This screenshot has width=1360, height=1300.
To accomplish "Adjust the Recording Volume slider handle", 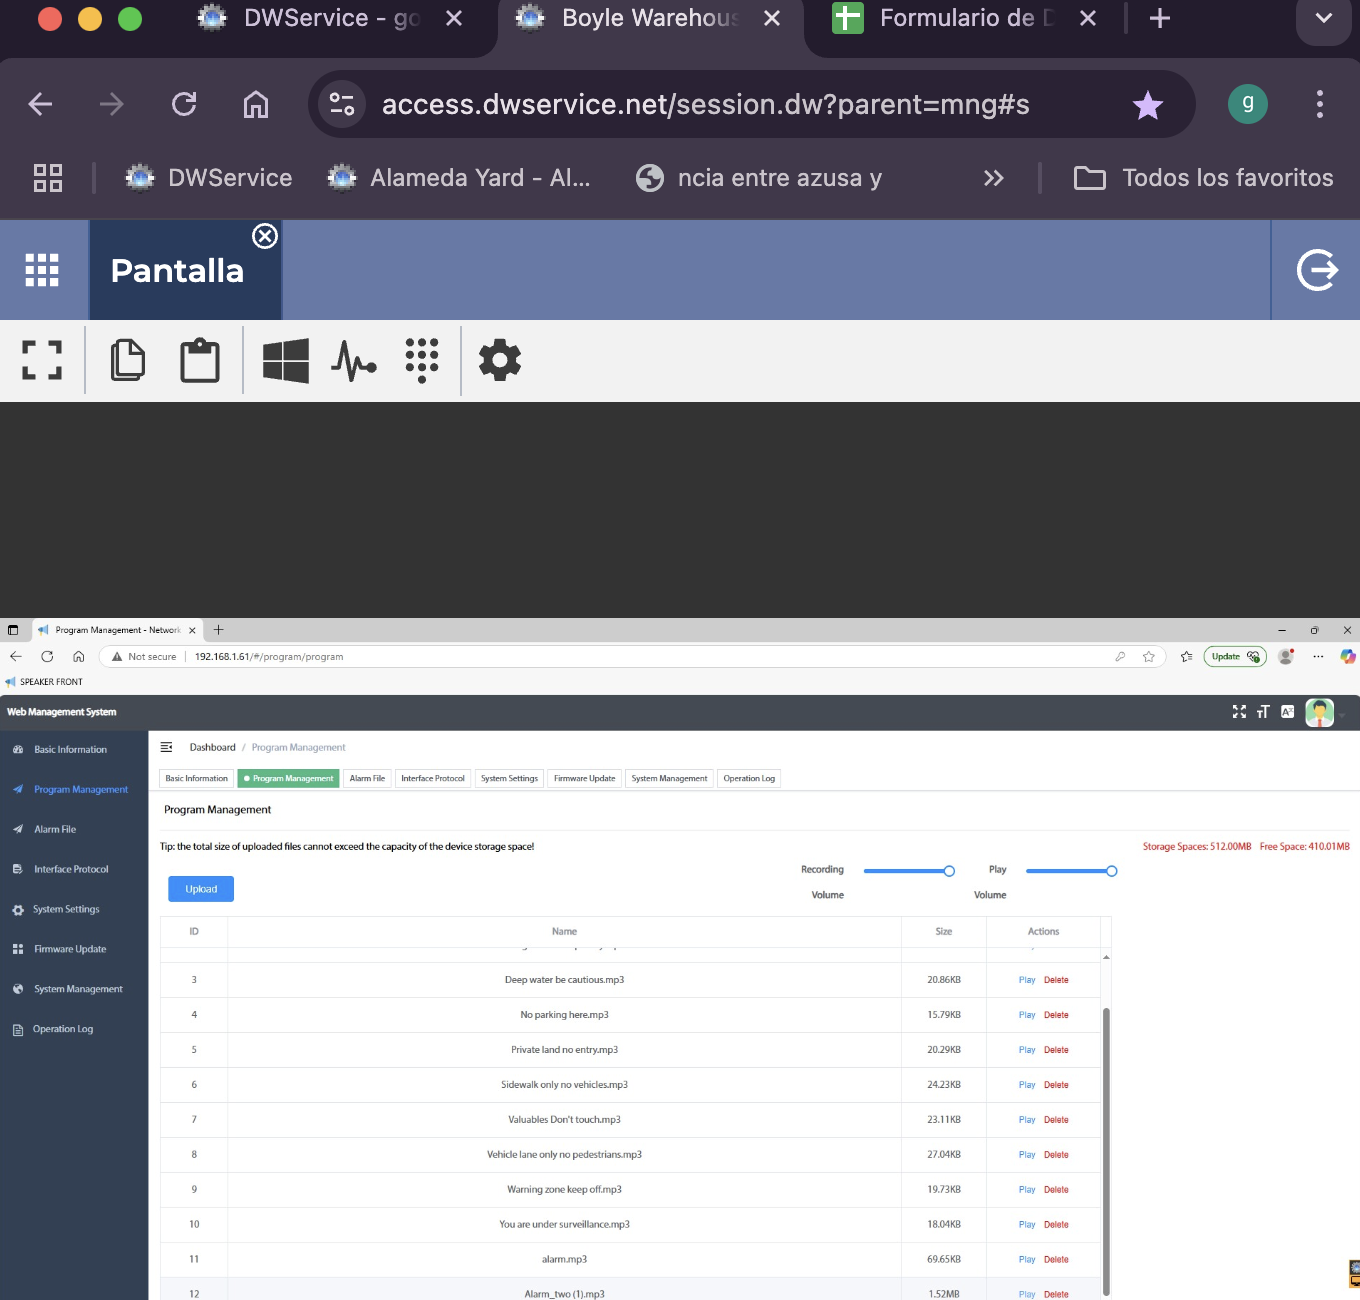I will (949, 871).
